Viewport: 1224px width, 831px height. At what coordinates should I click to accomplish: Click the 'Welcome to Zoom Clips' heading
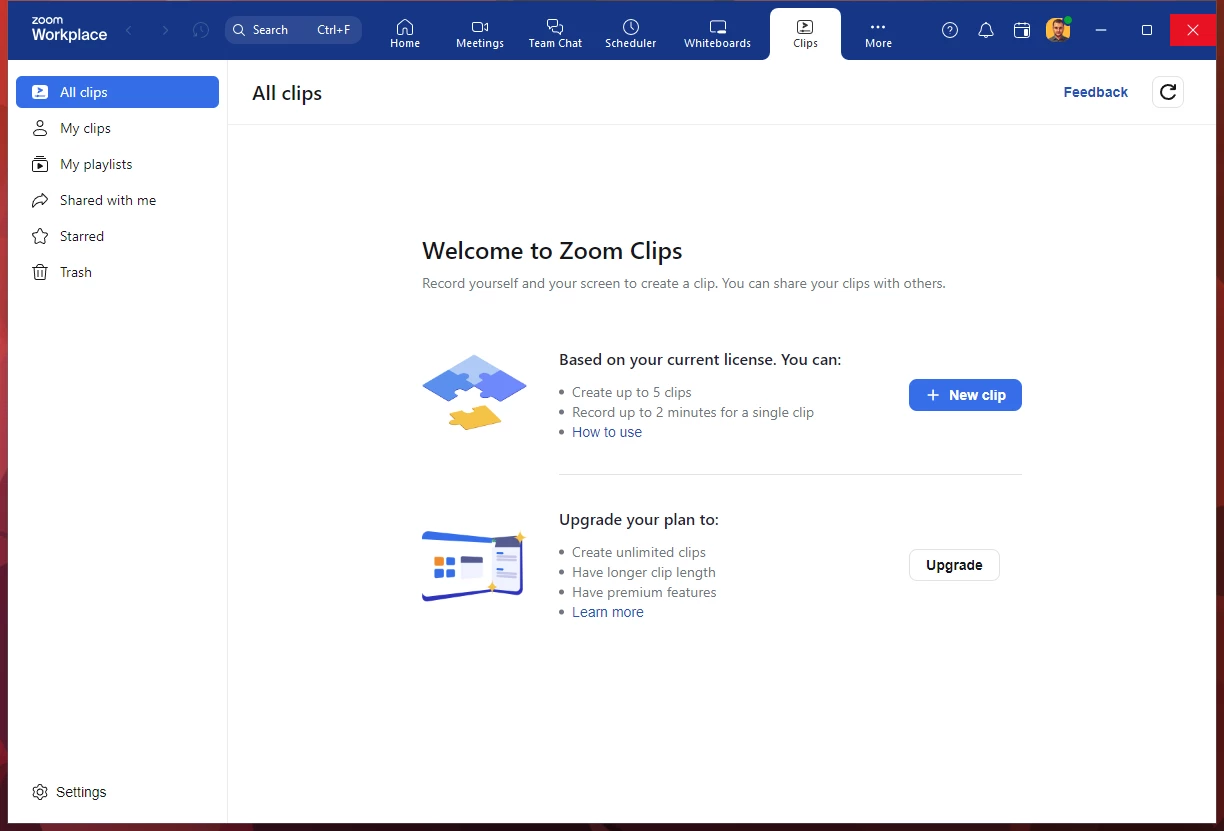coord(552,251)
